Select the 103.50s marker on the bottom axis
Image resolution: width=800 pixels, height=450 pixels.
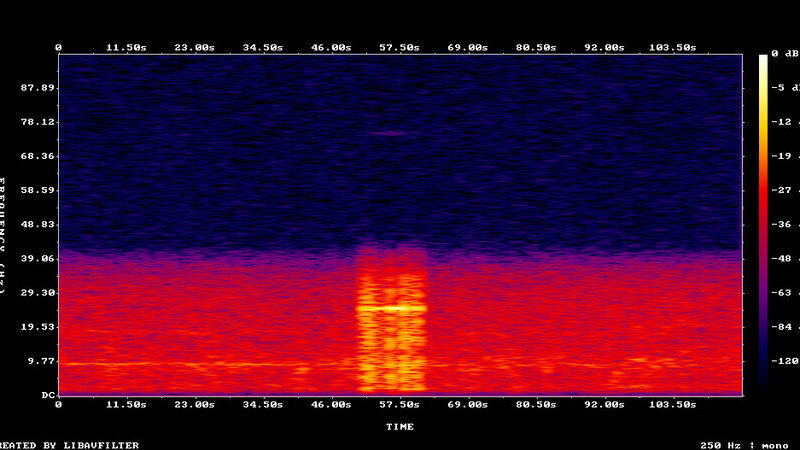pyautogui.click(x=672, y=405)
